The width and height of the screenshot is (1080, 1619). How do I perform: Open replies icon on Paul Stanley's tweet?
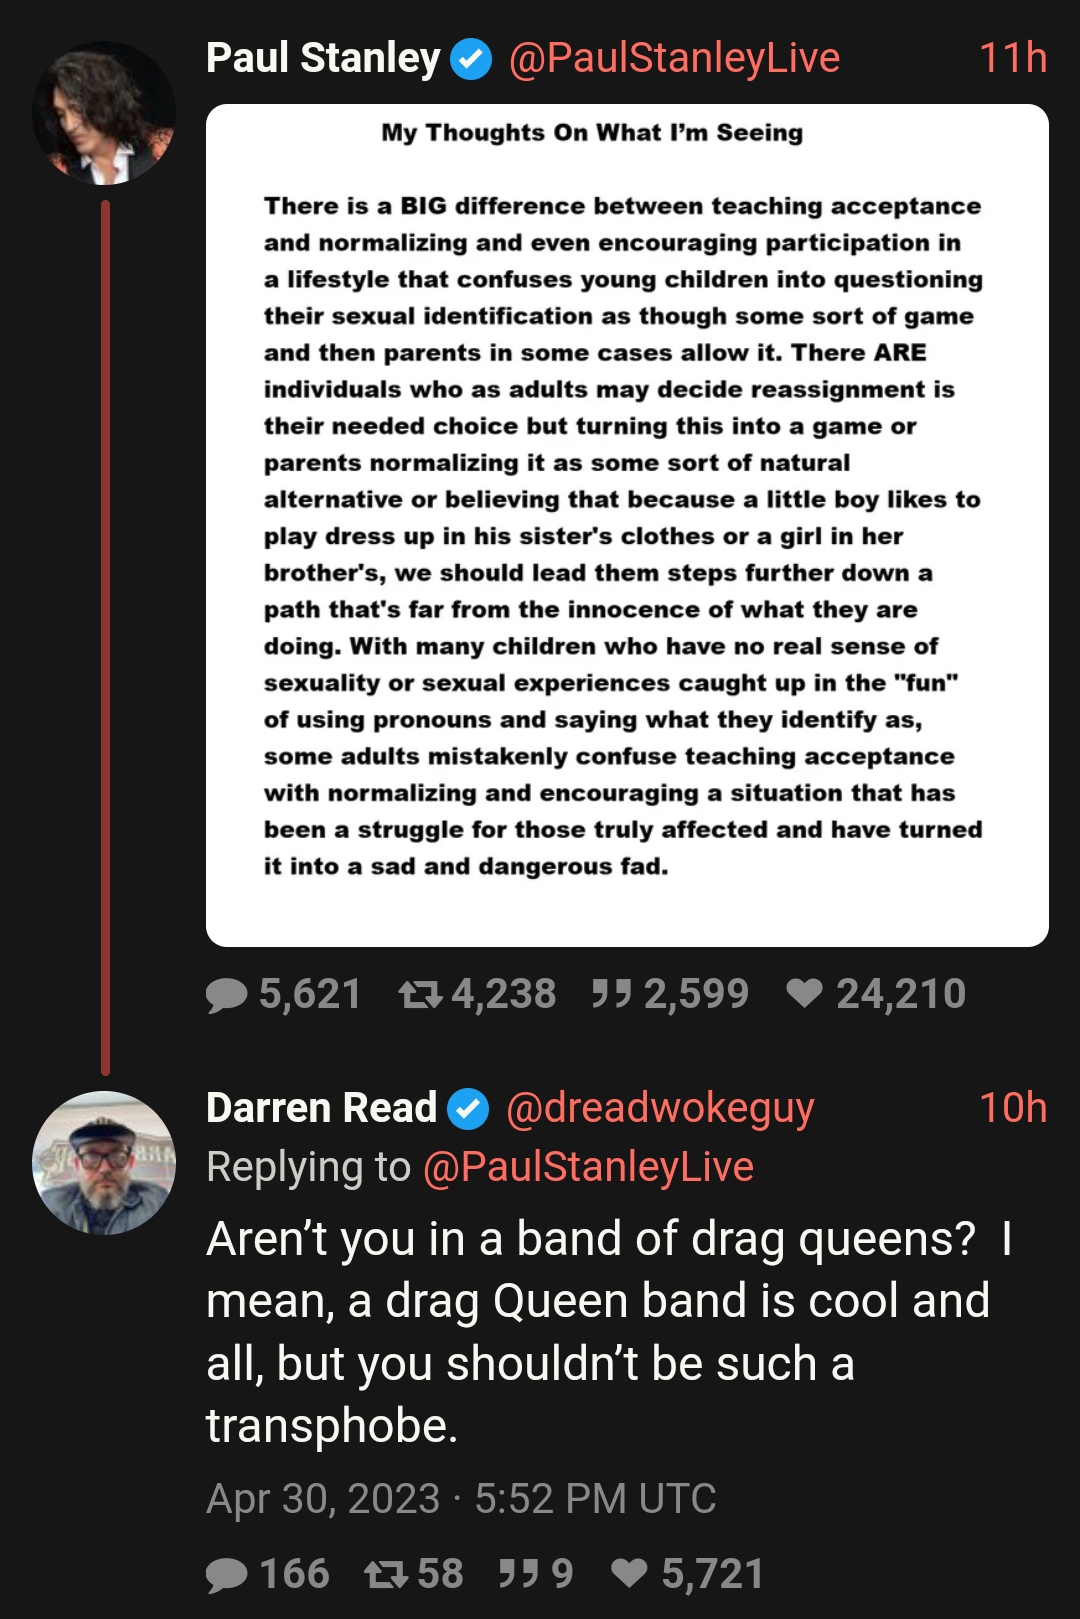point(227,995)
